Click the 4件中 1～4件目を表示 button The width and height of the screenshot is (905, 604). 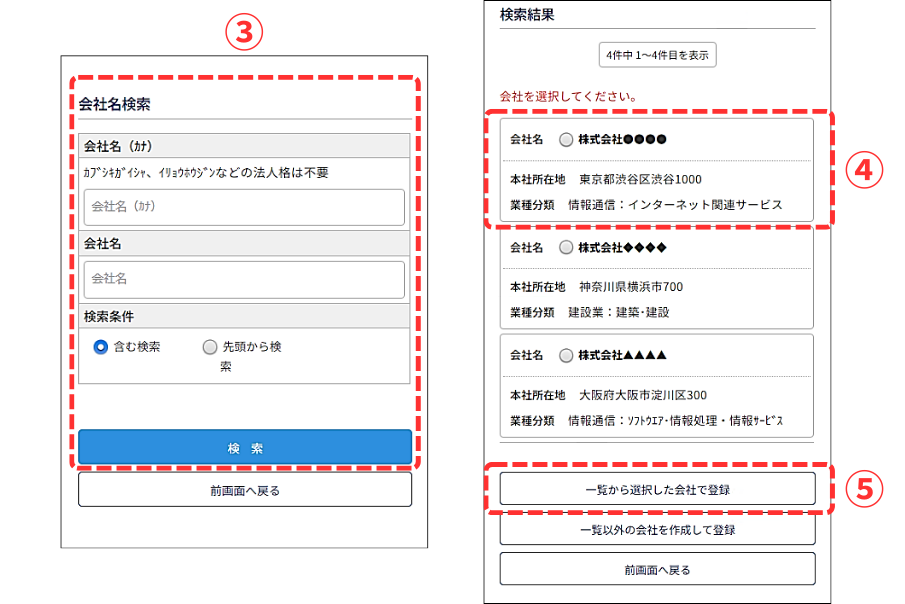tap(657, 55)
